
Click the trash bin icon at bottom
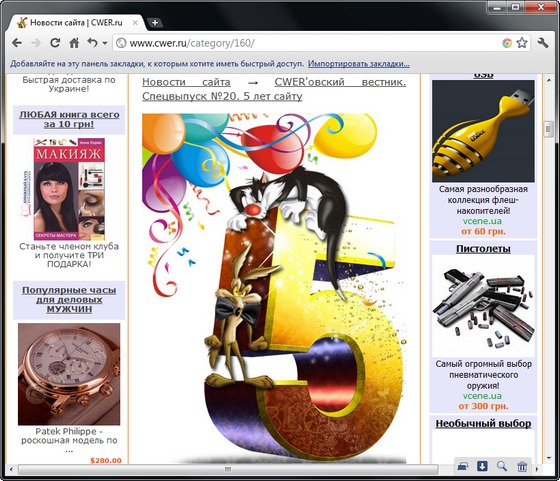[x=522, y=466]
